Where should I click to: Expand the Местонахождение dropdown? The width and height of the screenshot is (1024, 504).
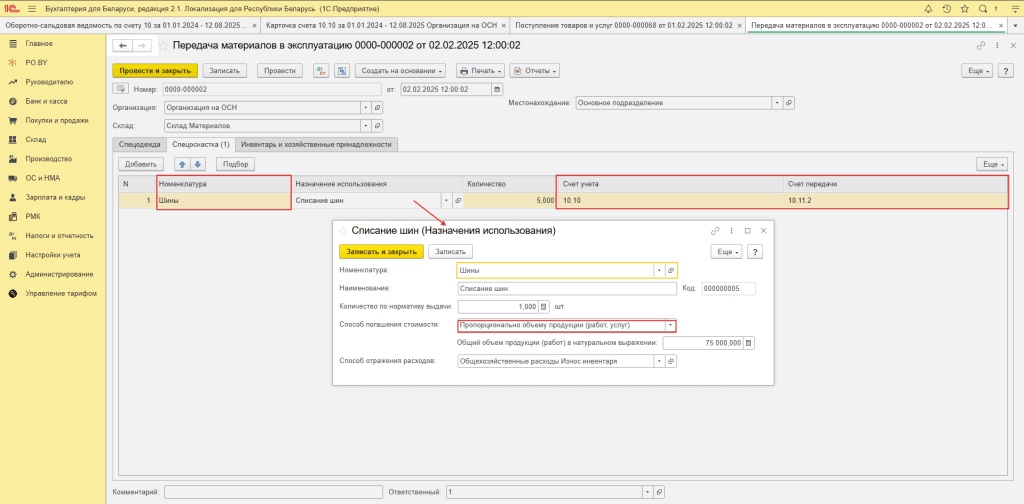click(777, 103)
